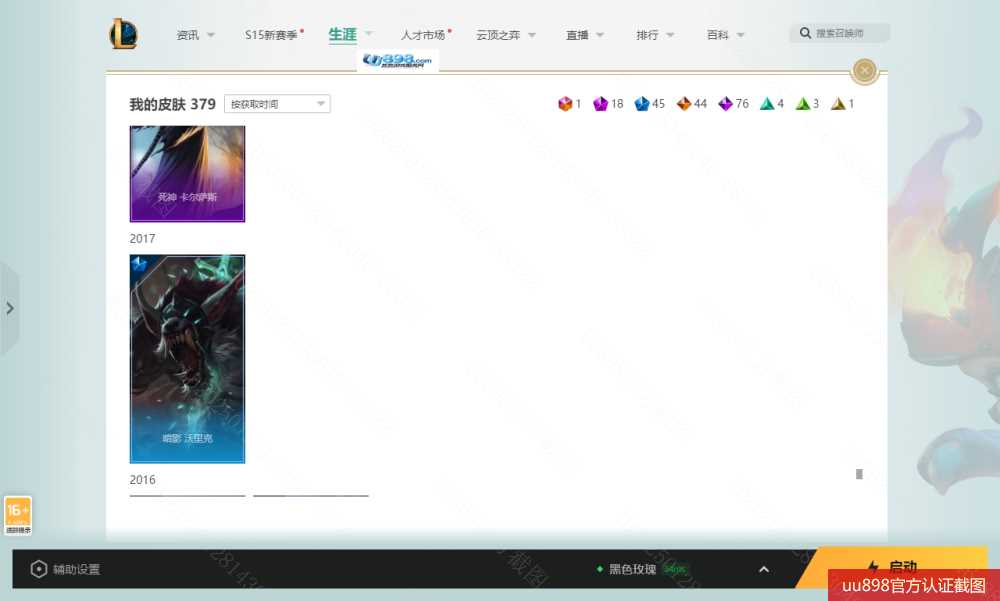Open the 按获取时间 sort dropdown
The height and width of the screenshot is (601, 1000).
pyautogui.click(x=277, y=104)
